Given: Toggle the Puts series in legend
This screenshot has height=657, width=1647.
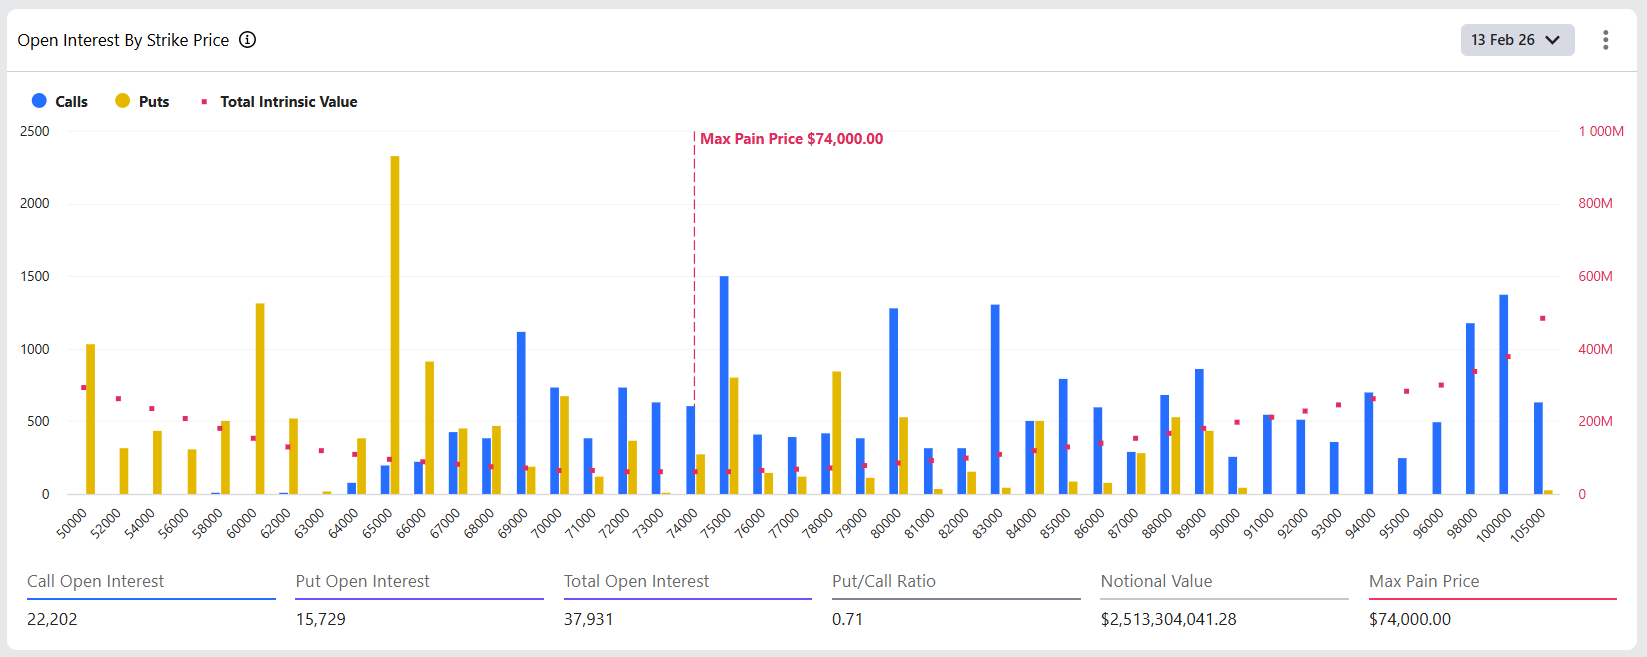Looking at the screenshot, I should coord(142,101).
